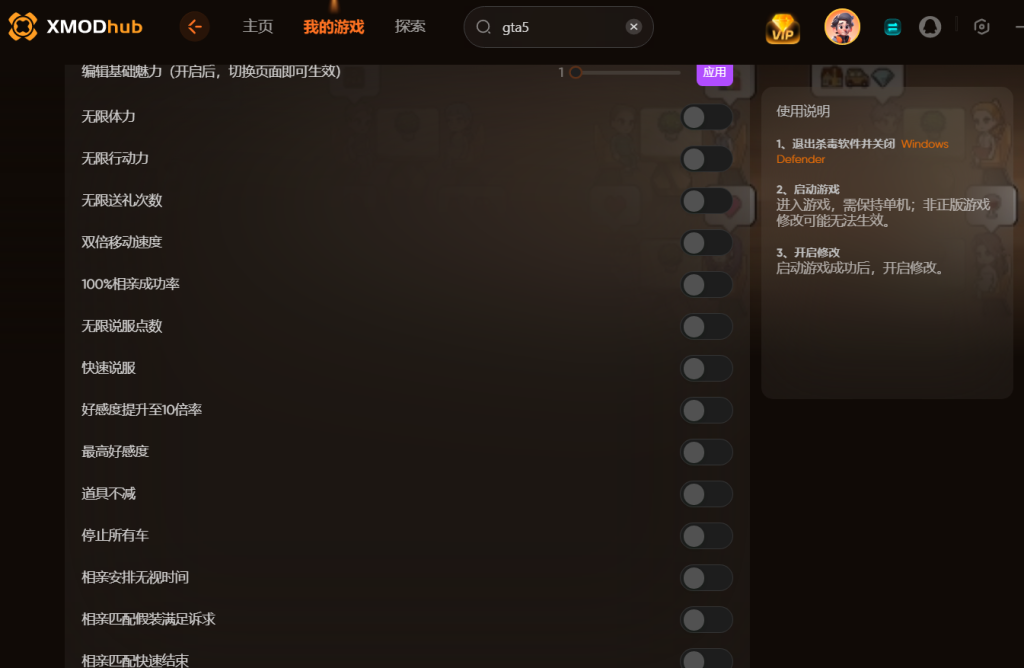Enable the 无限体力 toggle
This screenshot has height=668, width=1024.
707,118
